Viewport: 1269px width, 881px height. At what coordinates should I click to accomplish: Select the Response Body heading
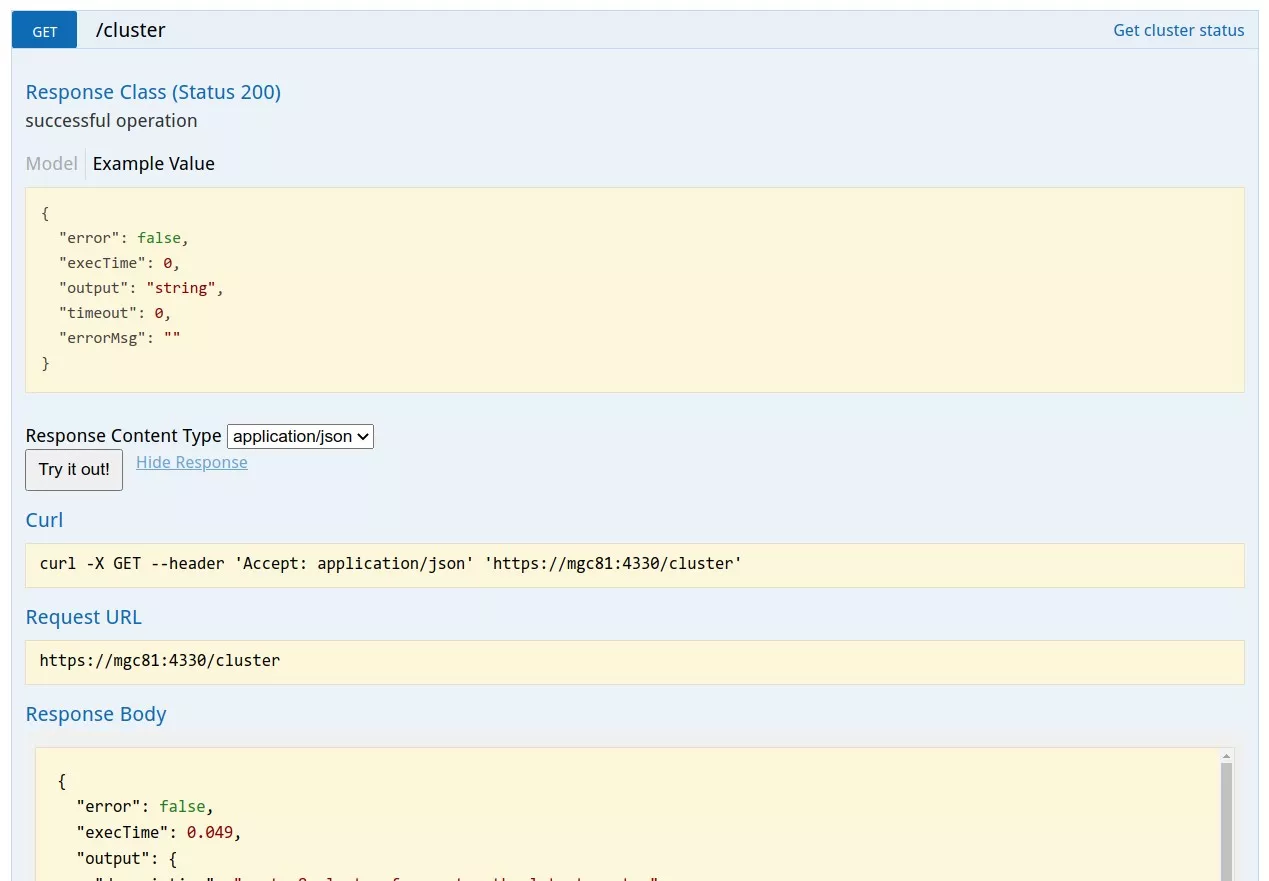pyautogui.click(x=96, y=714)
